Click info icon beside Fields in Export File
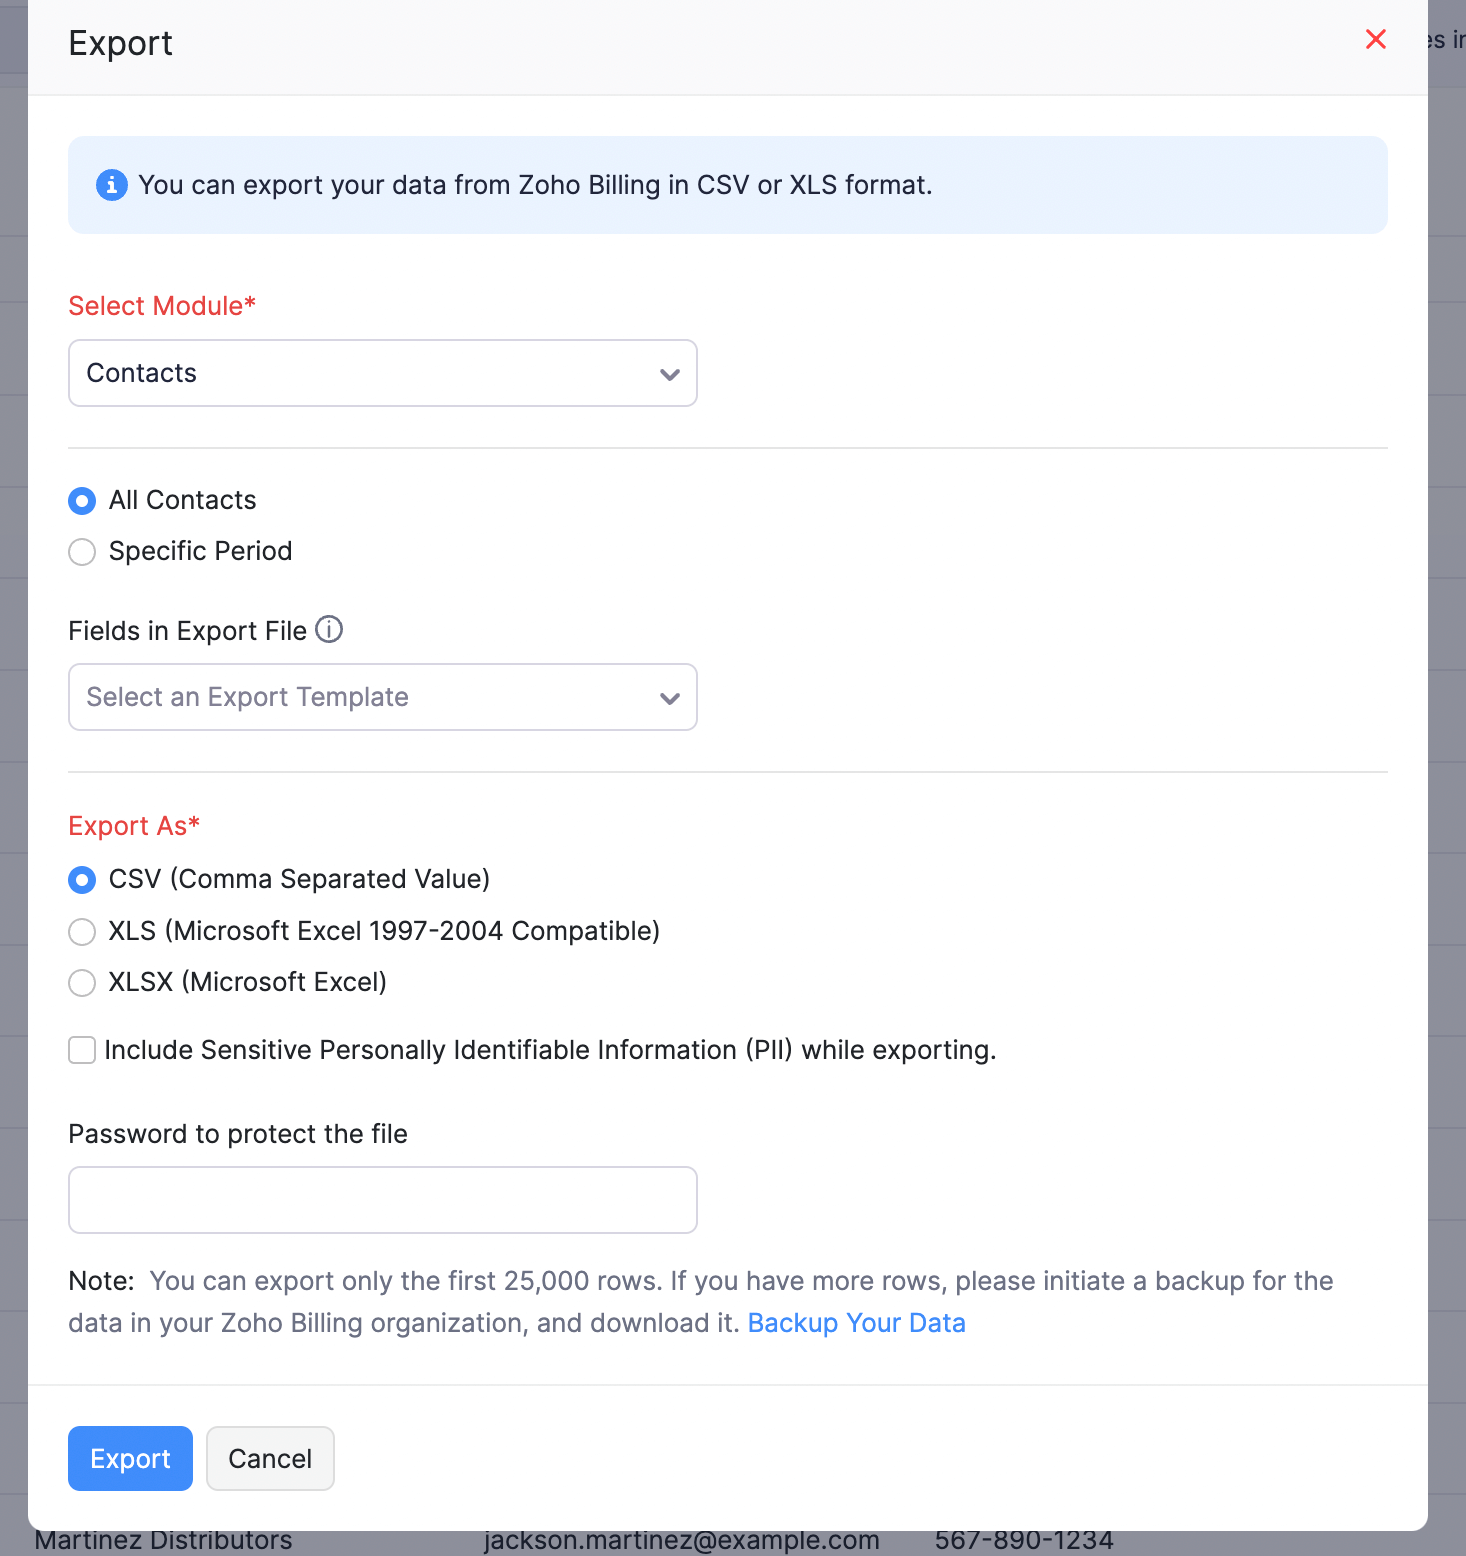This screenshot has width=1466, height=1556. point(329,629)
